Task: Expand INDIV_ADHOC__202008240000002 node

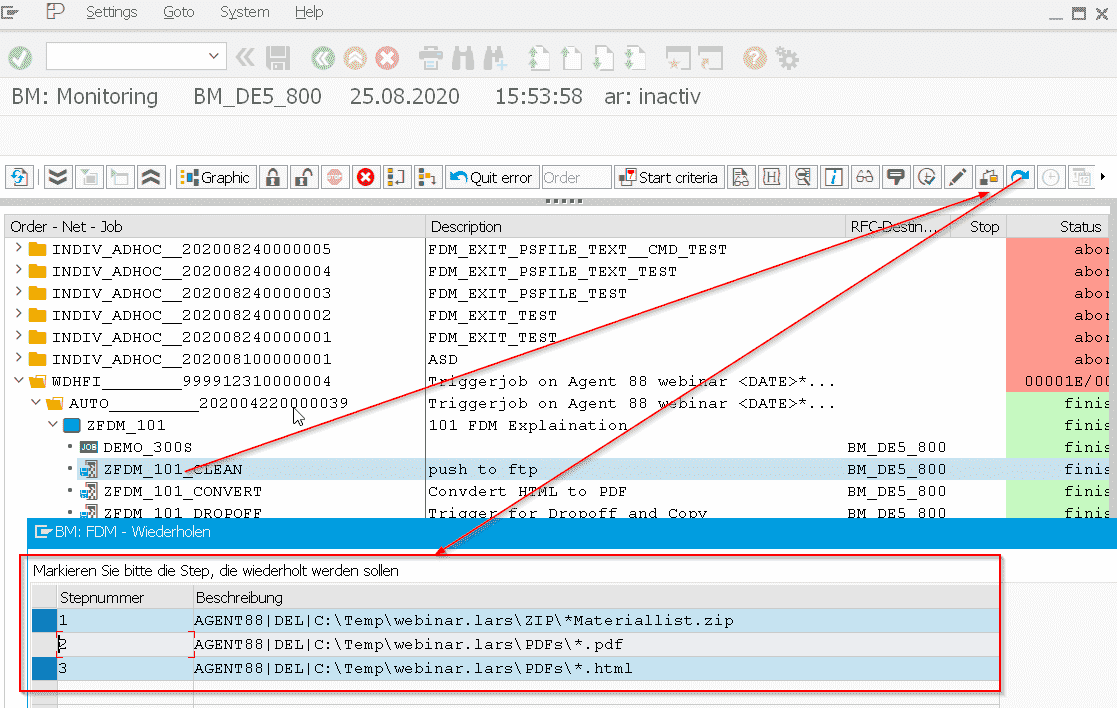Action: (x=18, y=315)
